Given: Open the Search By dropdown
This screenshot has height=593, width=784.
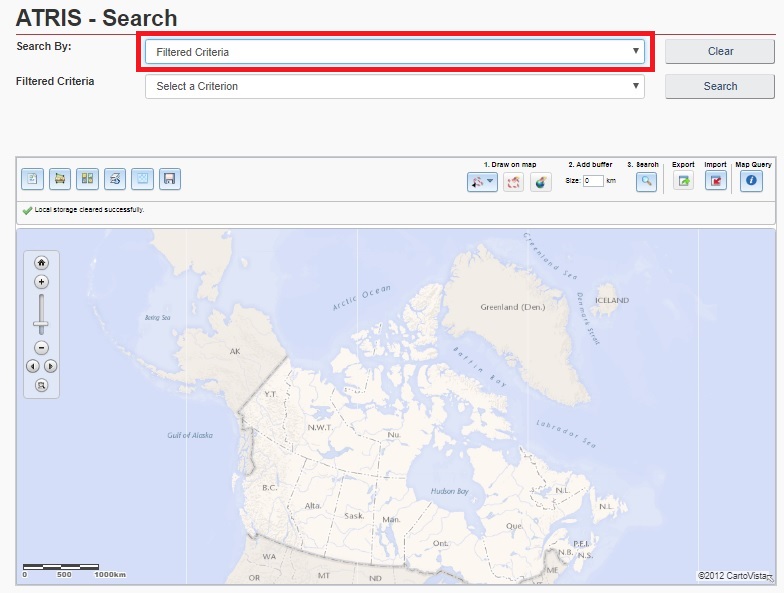Looking at the screenshot, I should click(x=394, y=51).
